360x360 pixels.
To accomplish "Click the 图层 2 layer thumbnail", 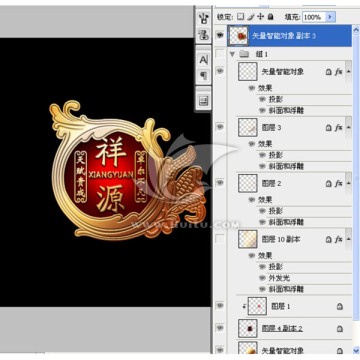I will (248, 183).
